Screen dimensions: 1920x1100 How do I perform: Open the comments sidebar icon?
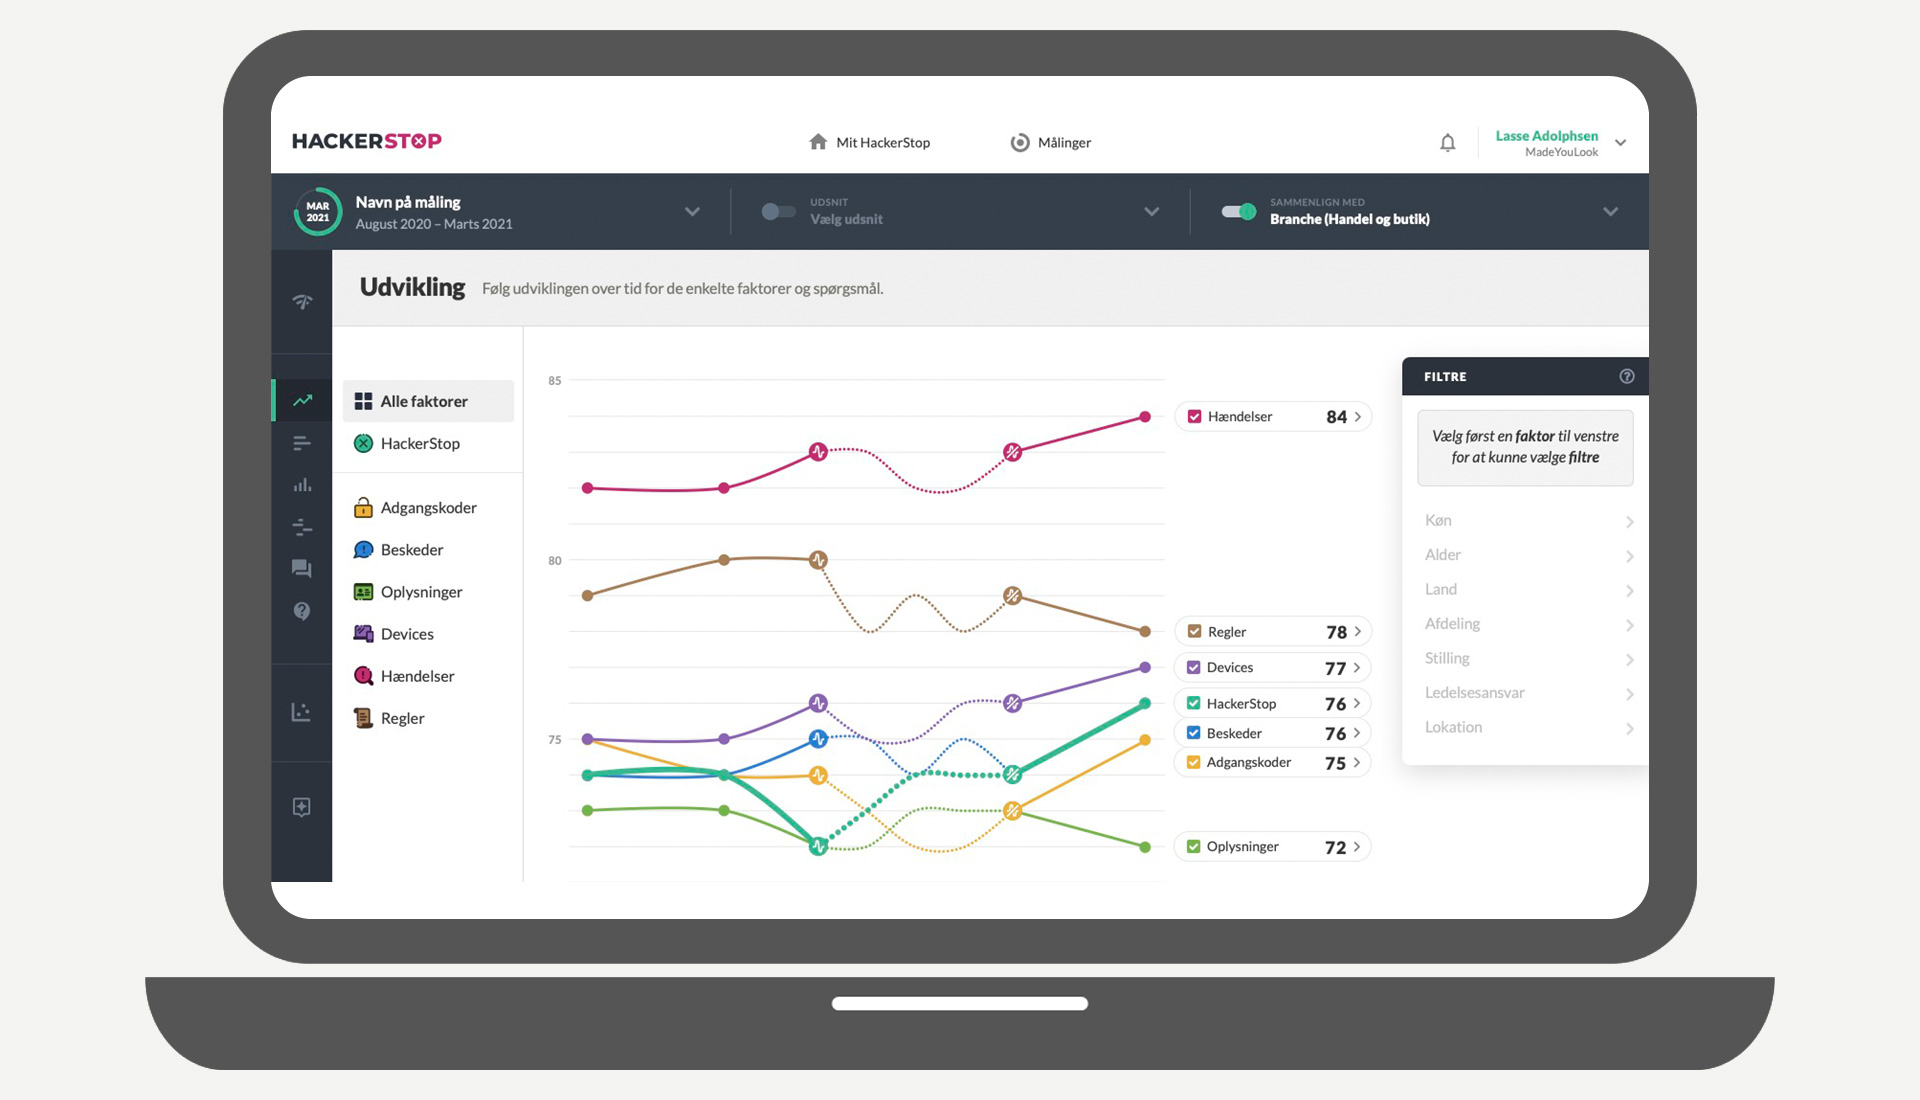302,568
